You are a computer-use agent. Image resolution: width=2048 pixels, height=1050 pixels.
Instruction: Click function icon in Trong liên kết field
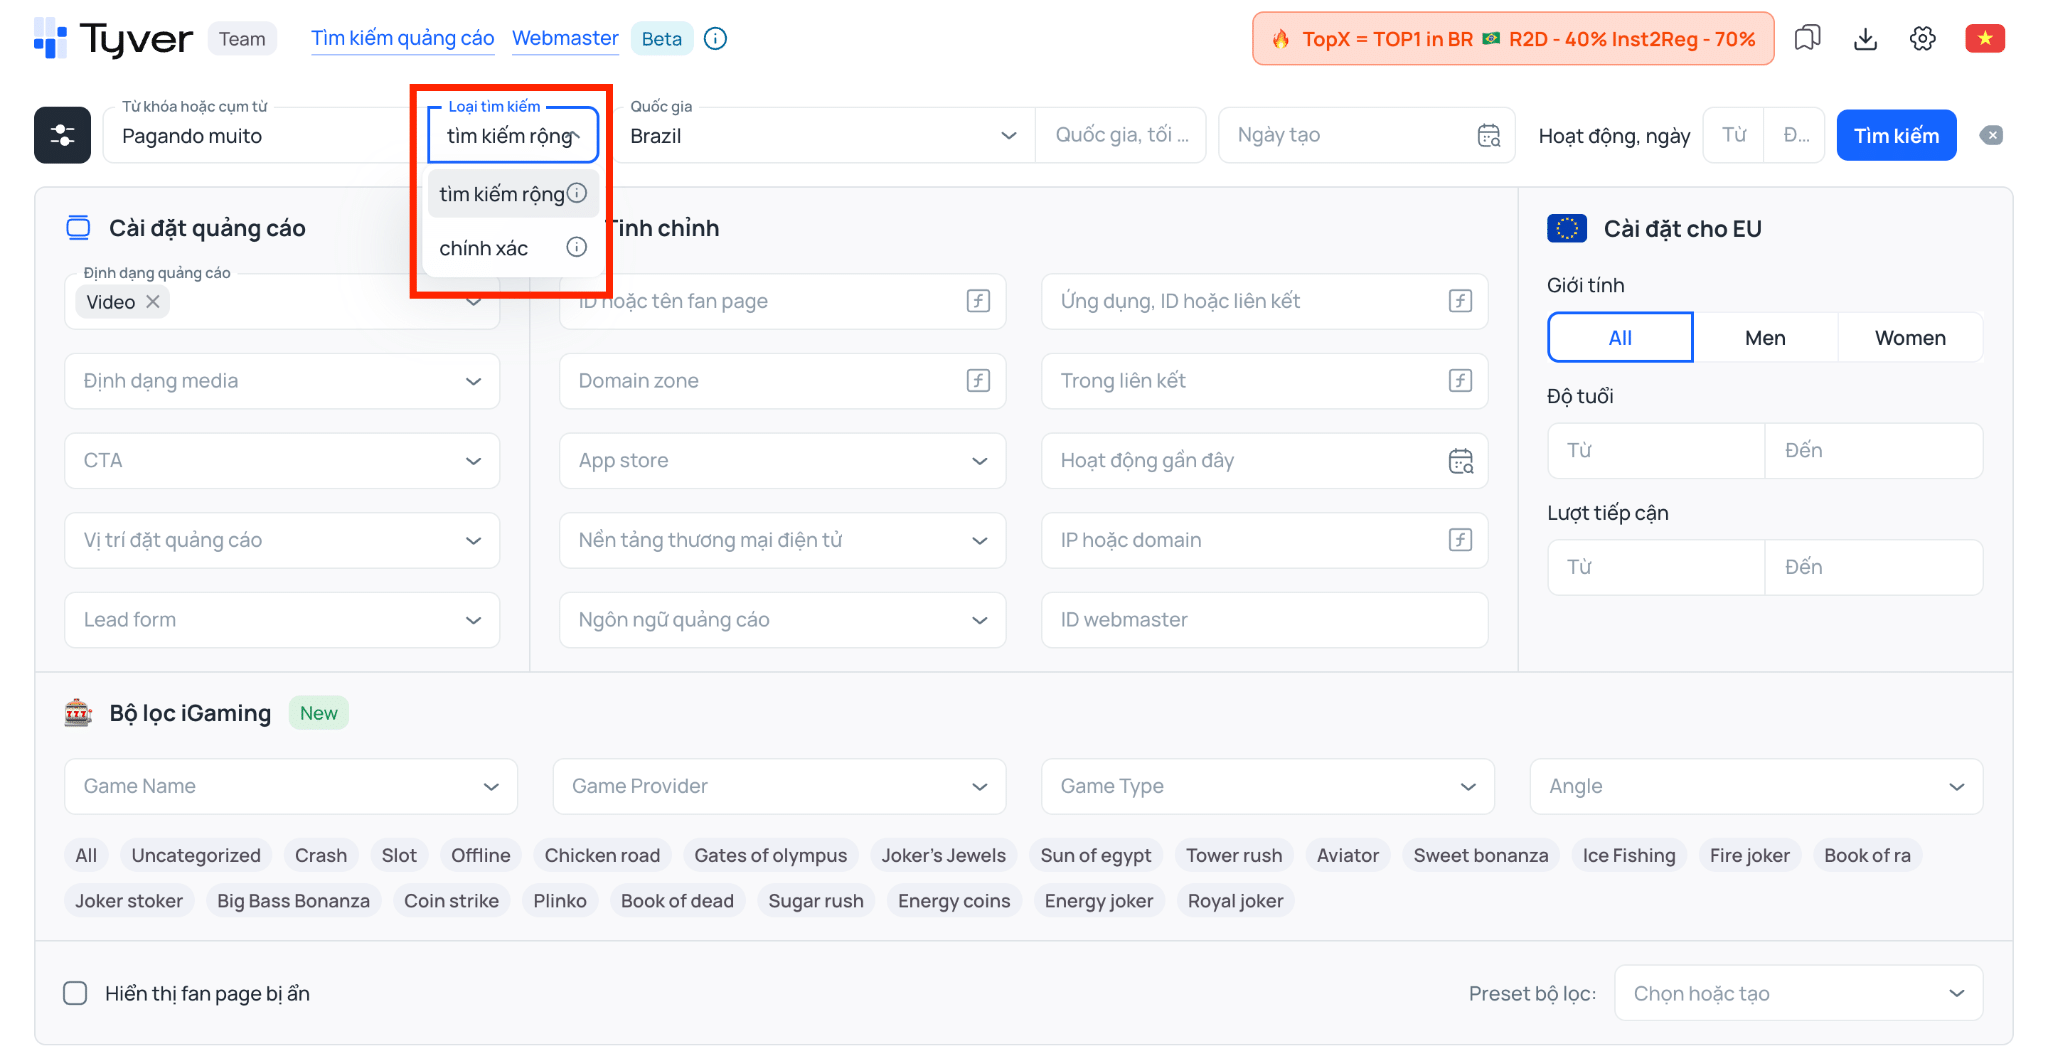(x=1460, y=380)
